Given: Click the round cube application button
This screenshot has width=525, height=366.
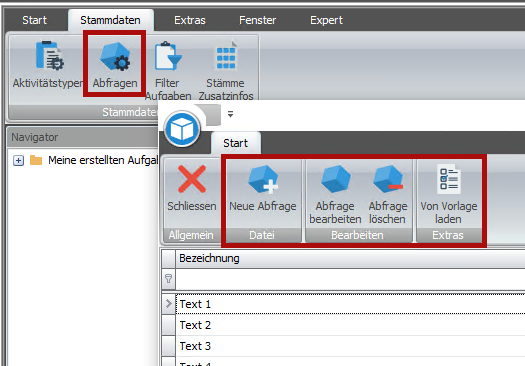Looking at the screenshot, I should coord(182,129).
